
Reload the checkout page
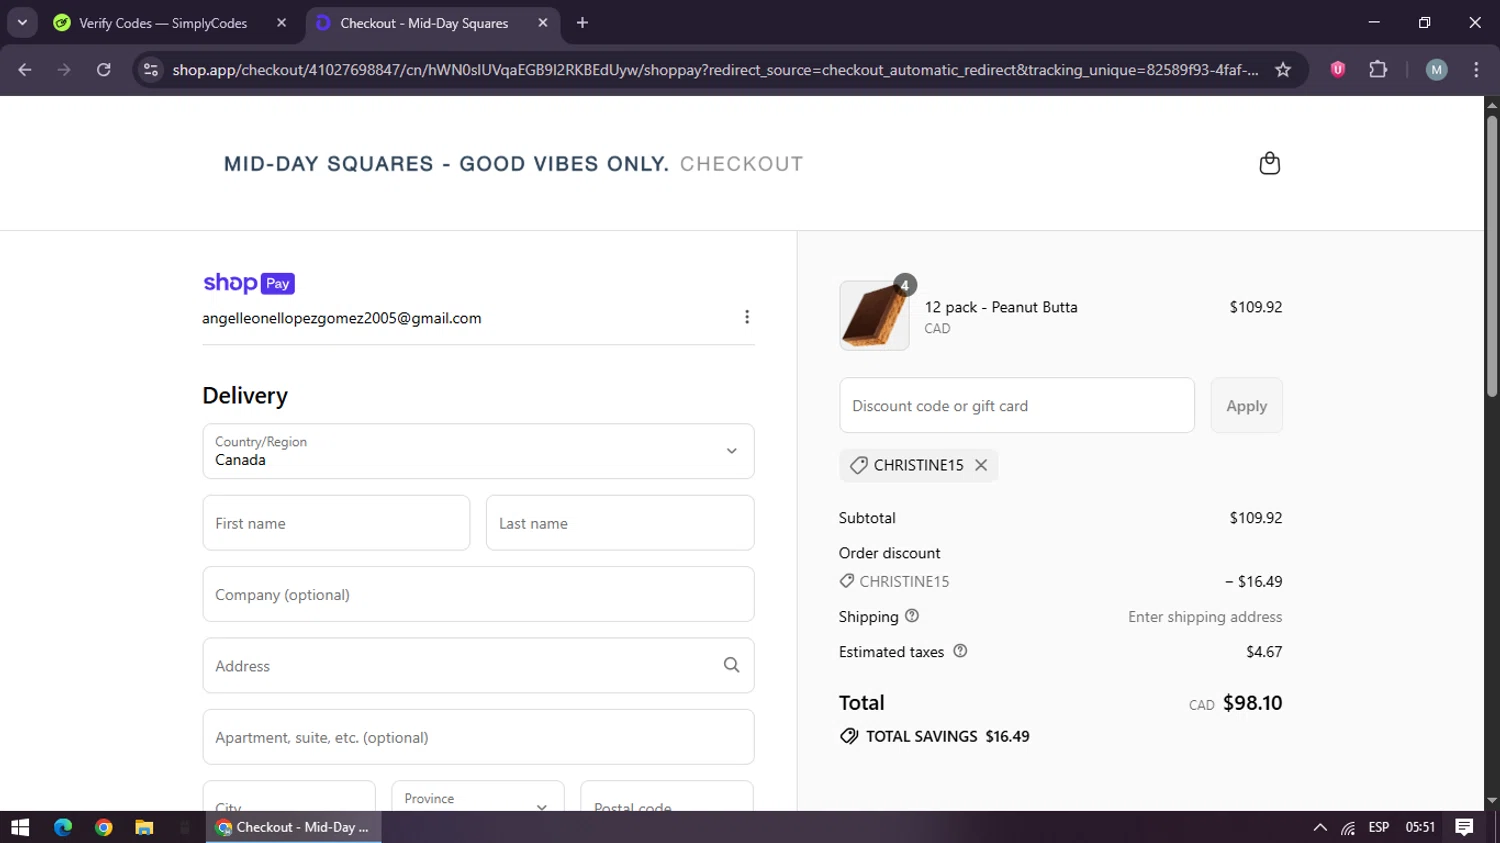pyautogui.click(x=103, y=69)
